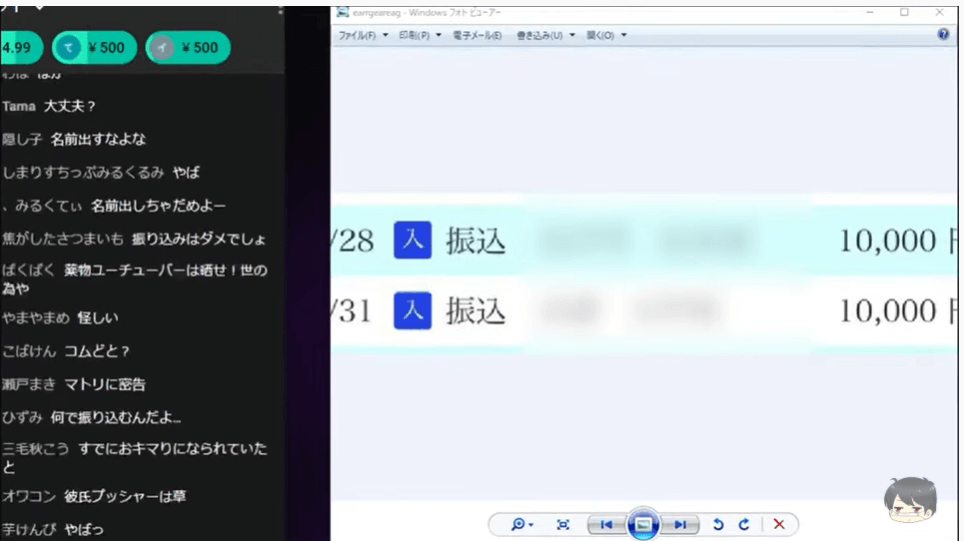Open the 開く(O) menu

coord(606,35)
